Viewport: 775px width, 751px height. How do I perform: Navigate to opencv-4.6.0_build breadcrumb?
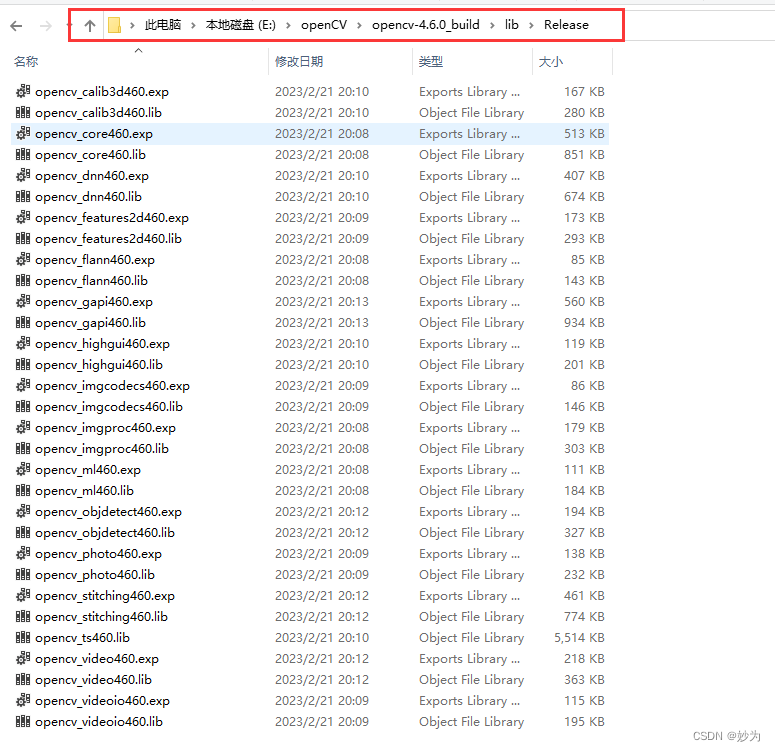[426, 25]
